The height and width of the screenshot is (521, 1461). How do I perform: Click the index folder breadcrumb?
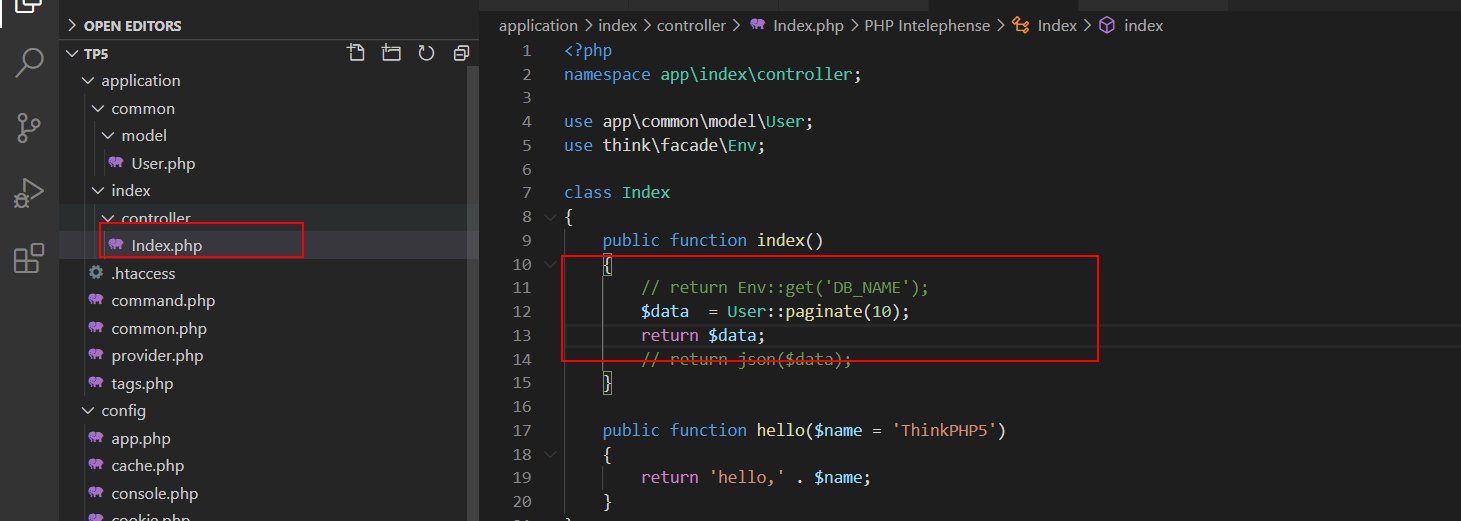point(617,26)
